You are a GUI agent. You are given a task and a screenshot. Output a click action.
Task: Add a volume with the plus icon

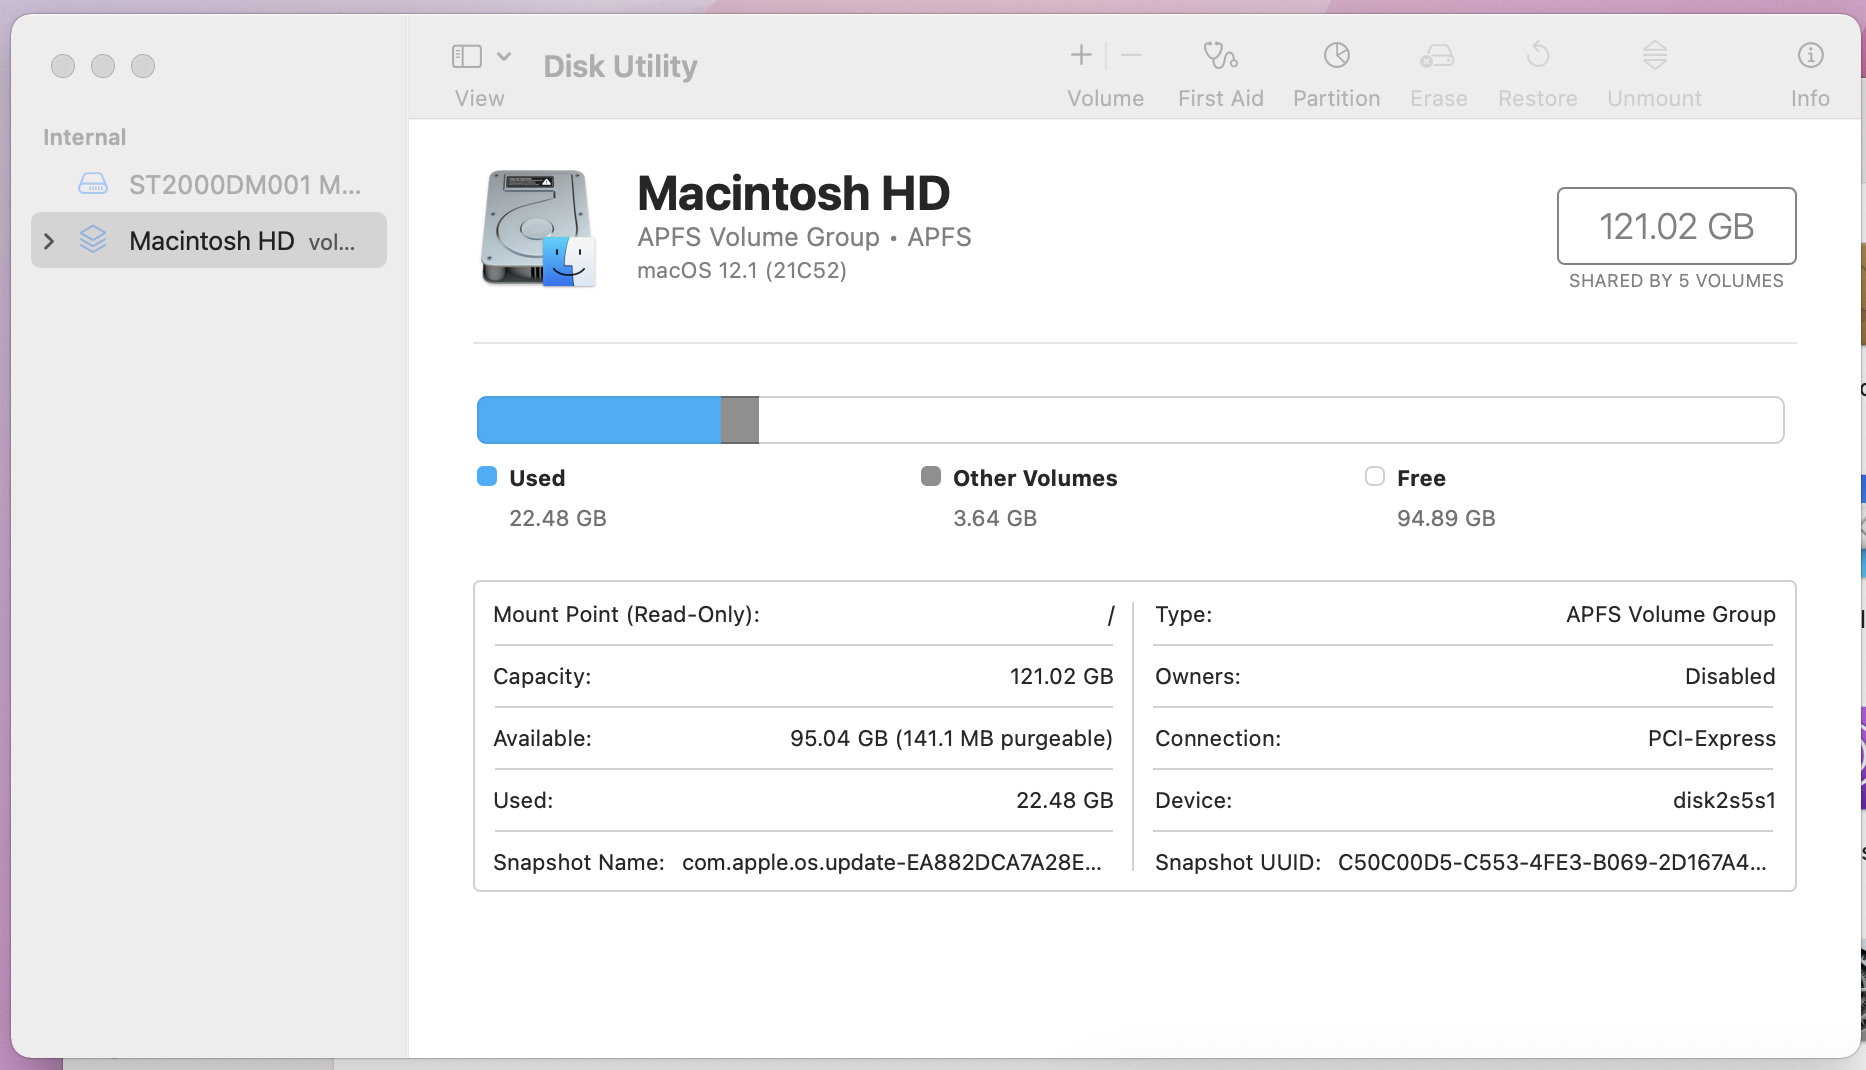pyautogui.click(x=1081, y=55)
